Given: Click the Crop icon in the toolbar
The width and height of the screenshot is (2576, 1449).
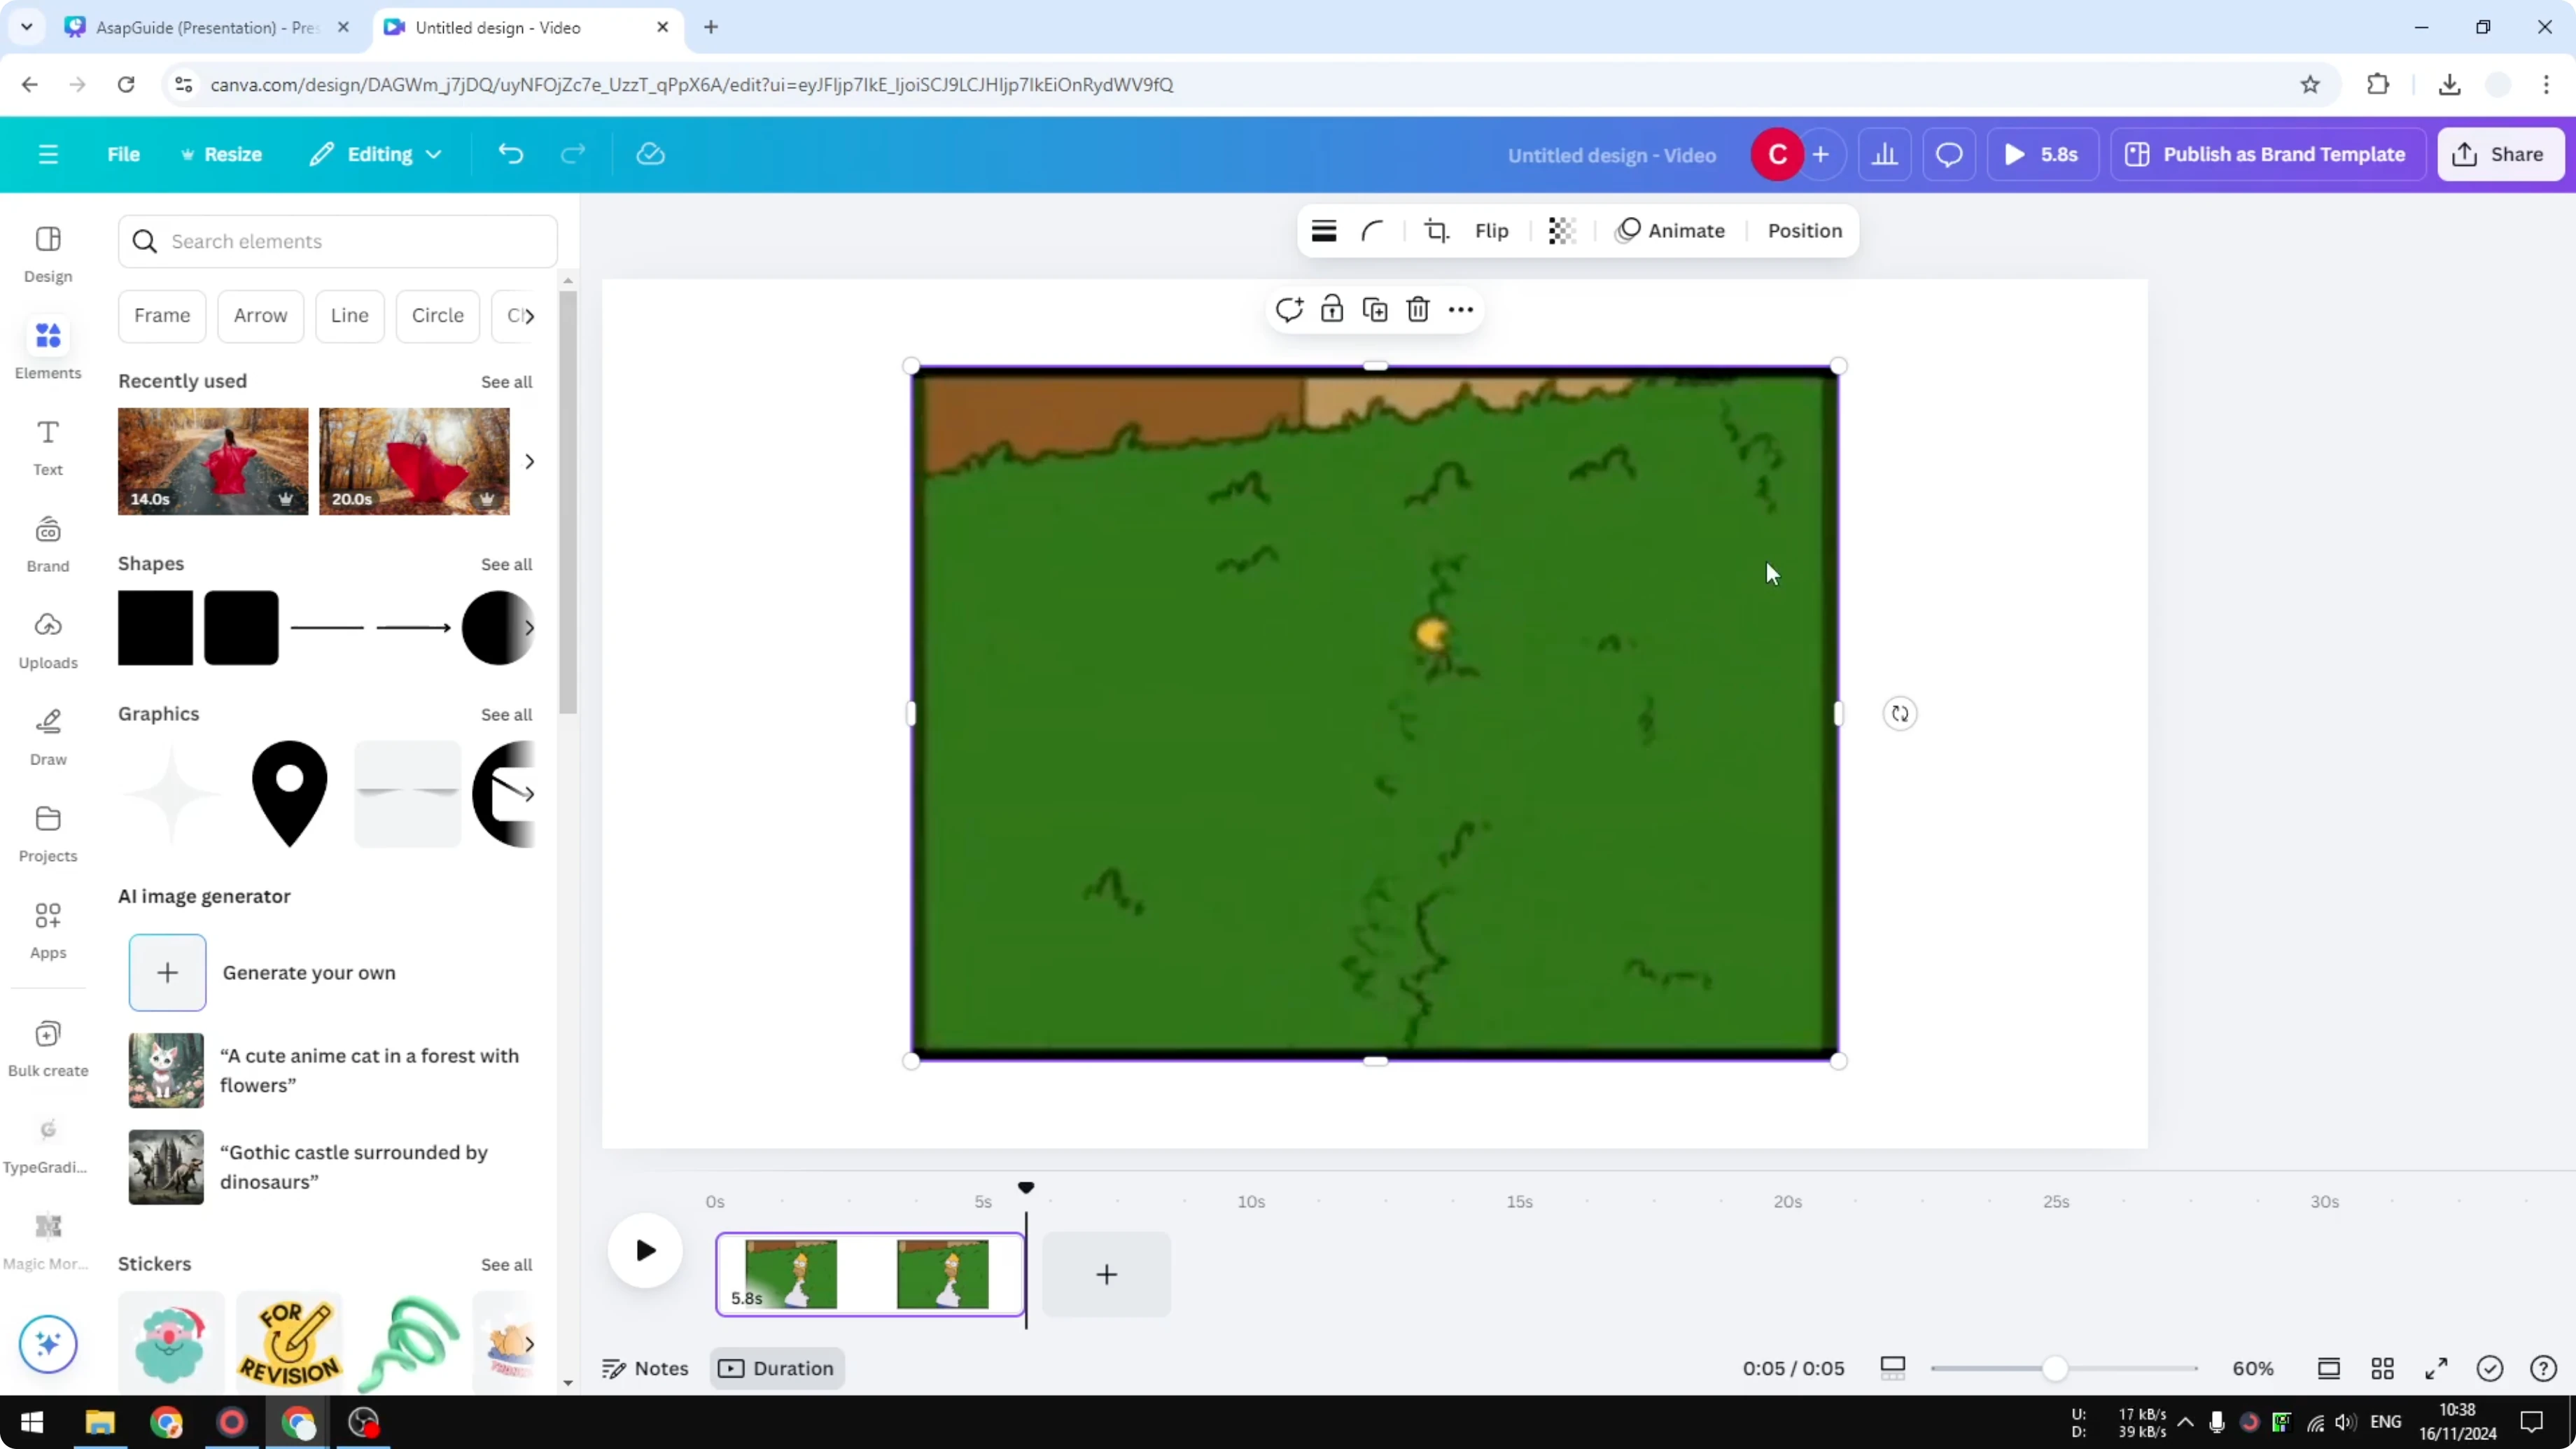Looking at the screenshot, I should pos(1436,231).
